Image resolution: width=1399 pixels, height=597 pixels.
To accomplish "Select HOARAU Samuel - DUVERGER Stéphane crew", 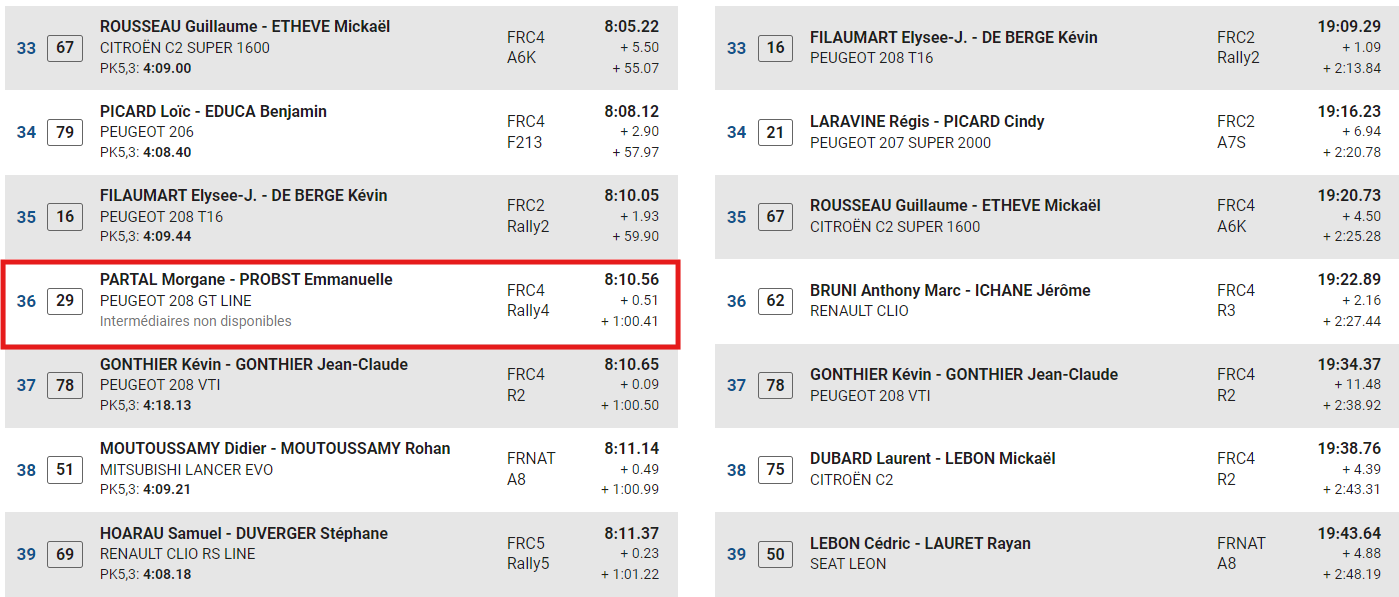I will [244, 533].
